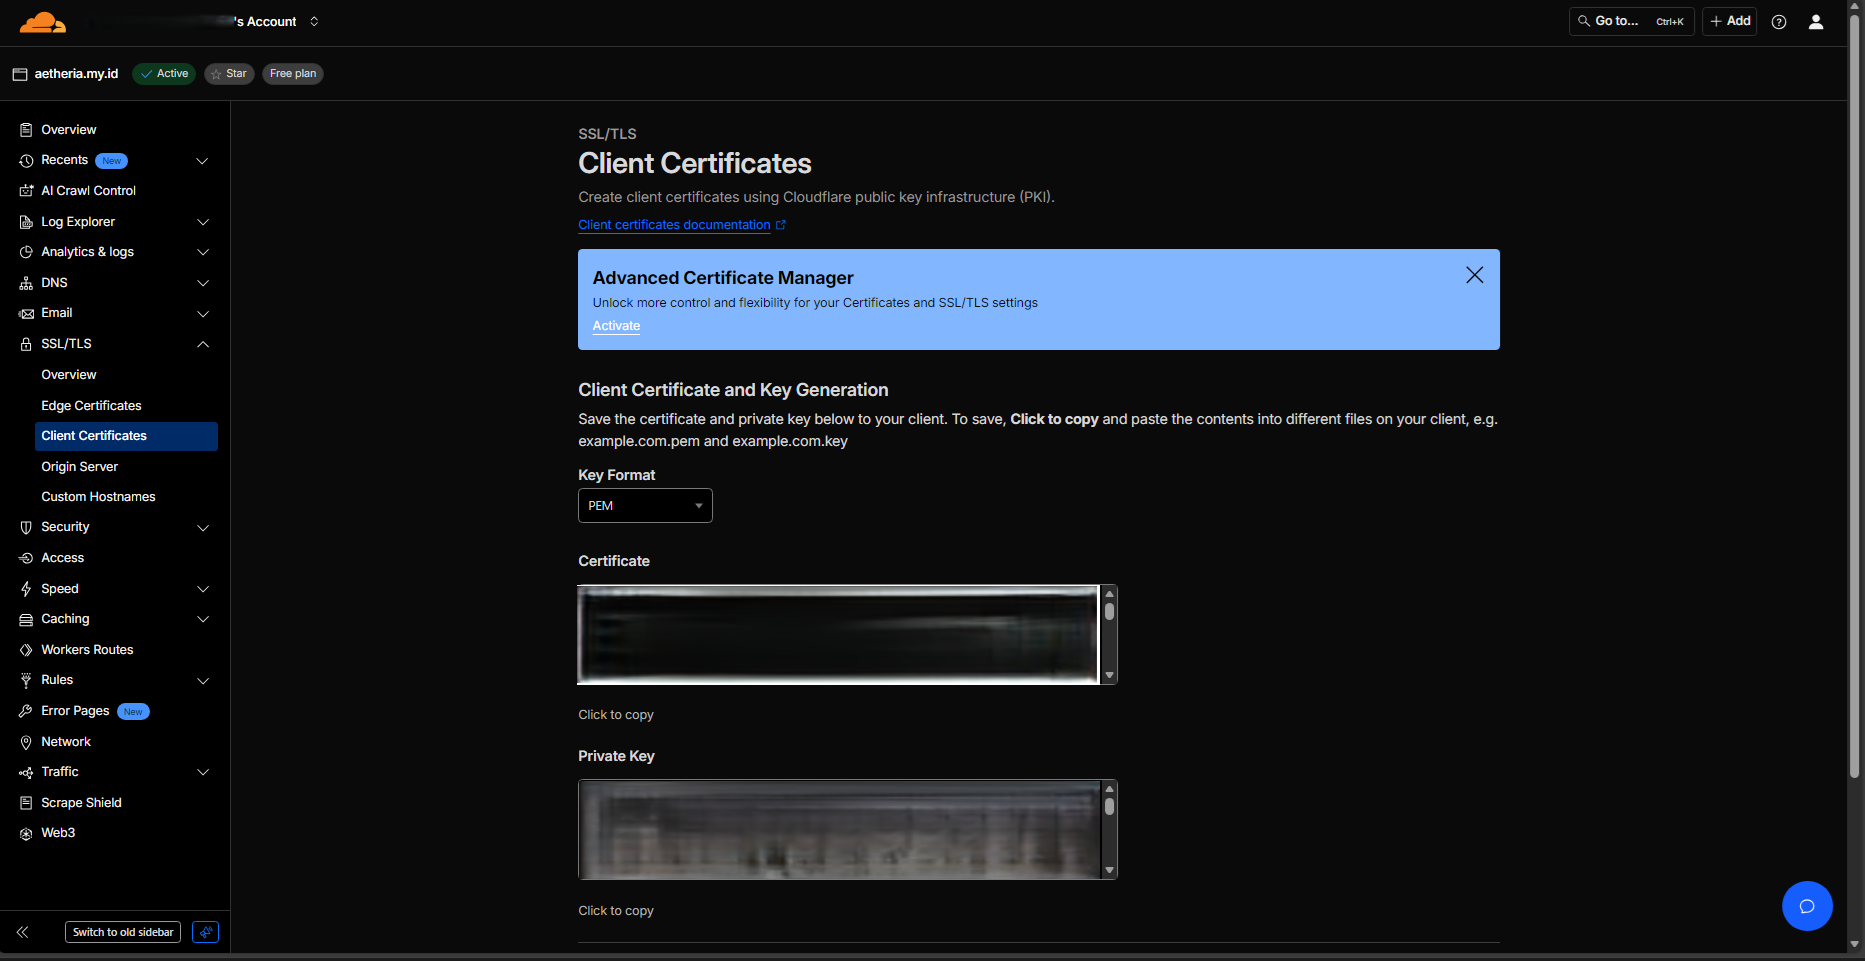Click the AI Crawl Control sidebar icon
Screen dimensions: 1865x961
pos(25,190)
